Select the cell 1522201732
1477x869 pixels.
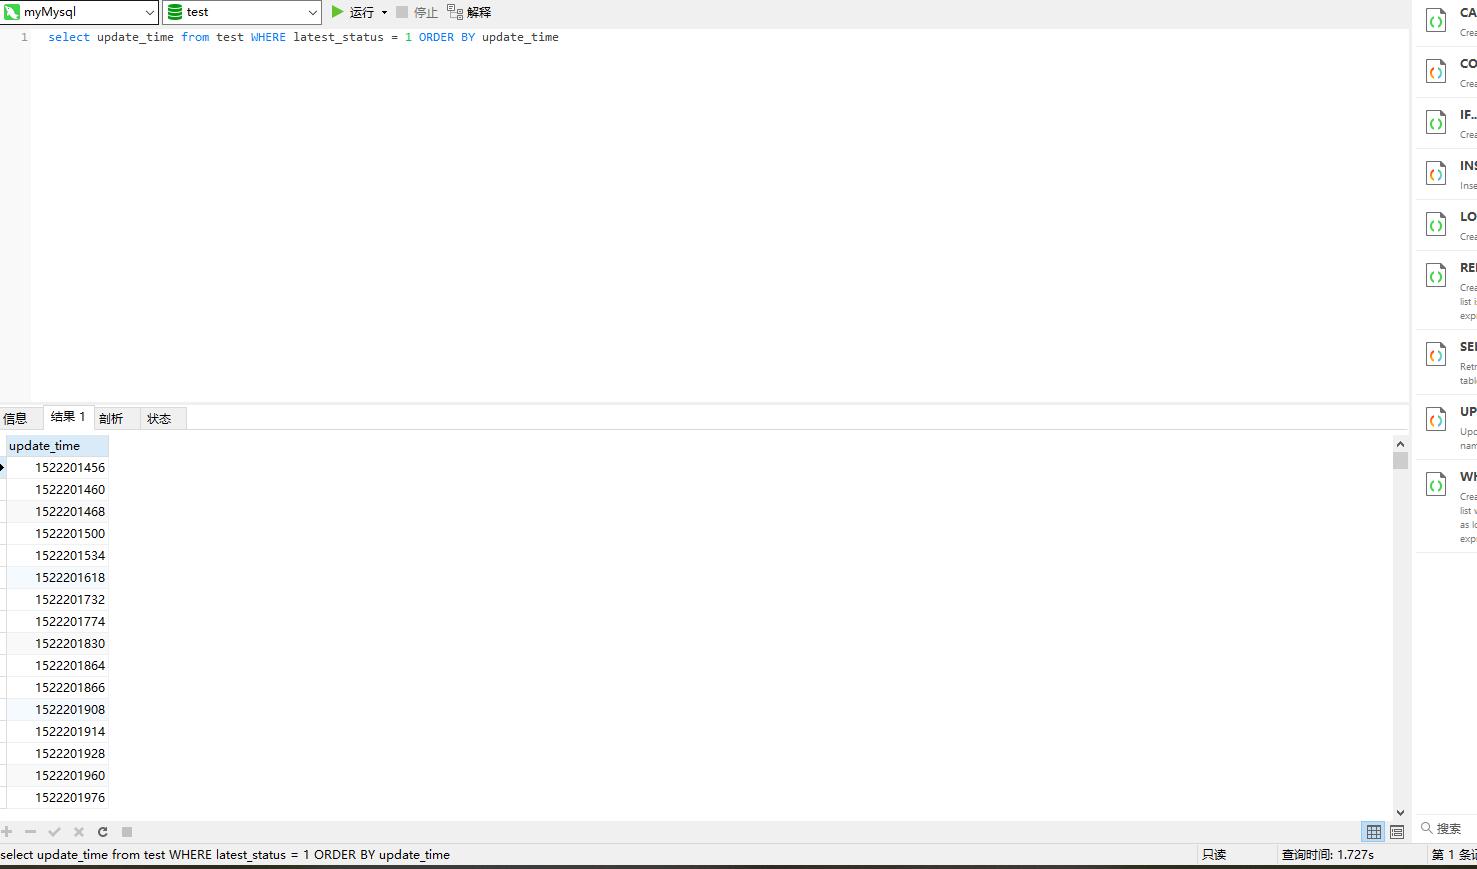[57, 600]
